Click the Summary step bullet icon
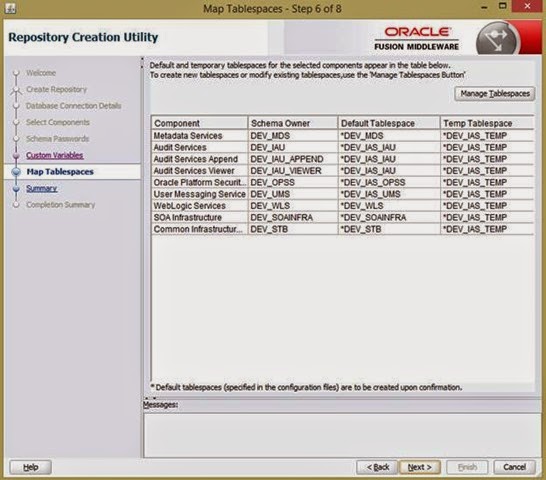 click(x=16, y=188)
